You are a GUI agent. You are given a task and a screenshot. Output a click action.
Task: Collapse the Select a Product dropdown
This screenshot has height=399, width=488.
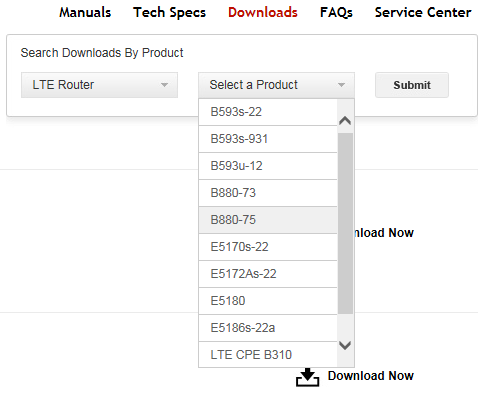coord(276,85)
